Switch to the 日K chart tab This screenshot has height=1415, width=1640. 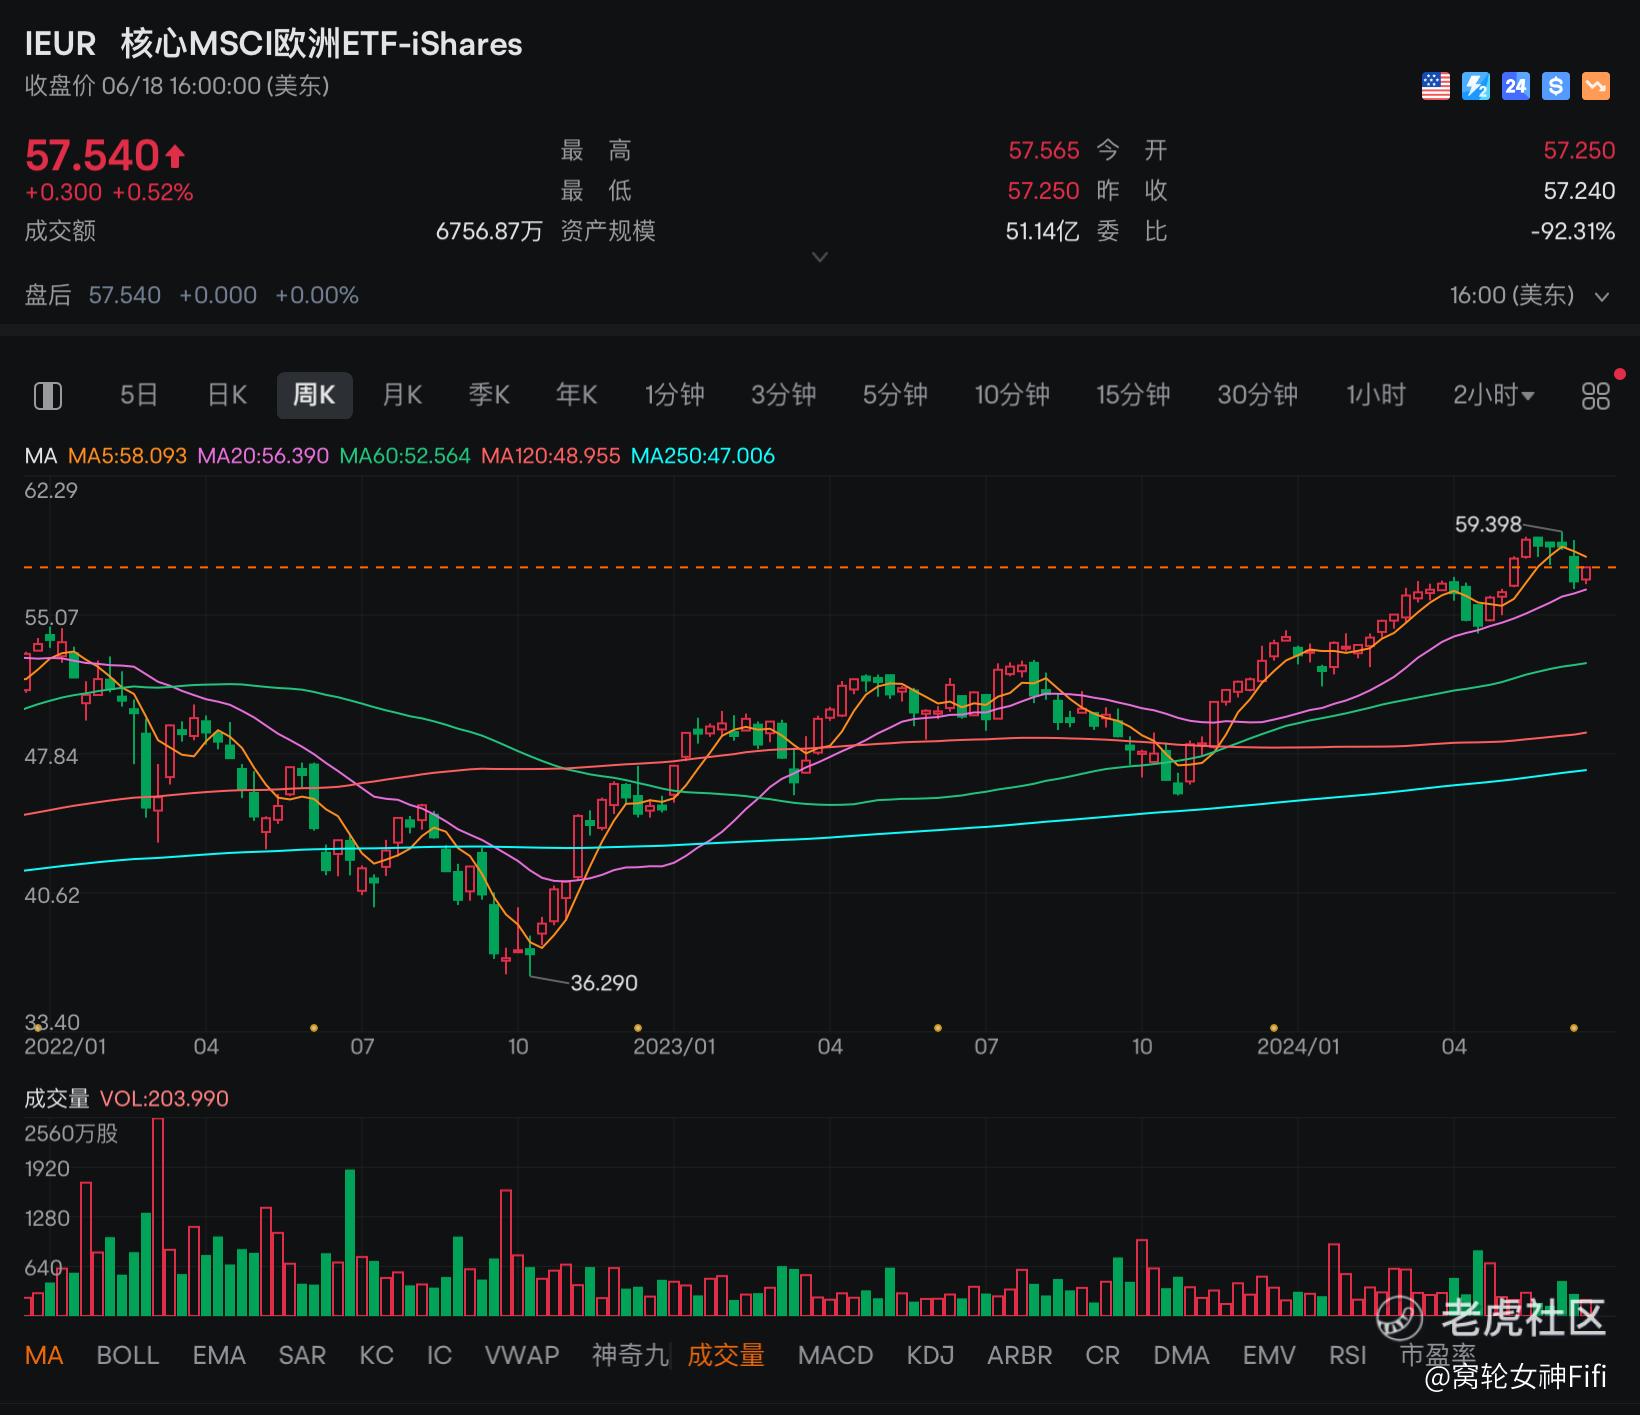coord(227,395)
